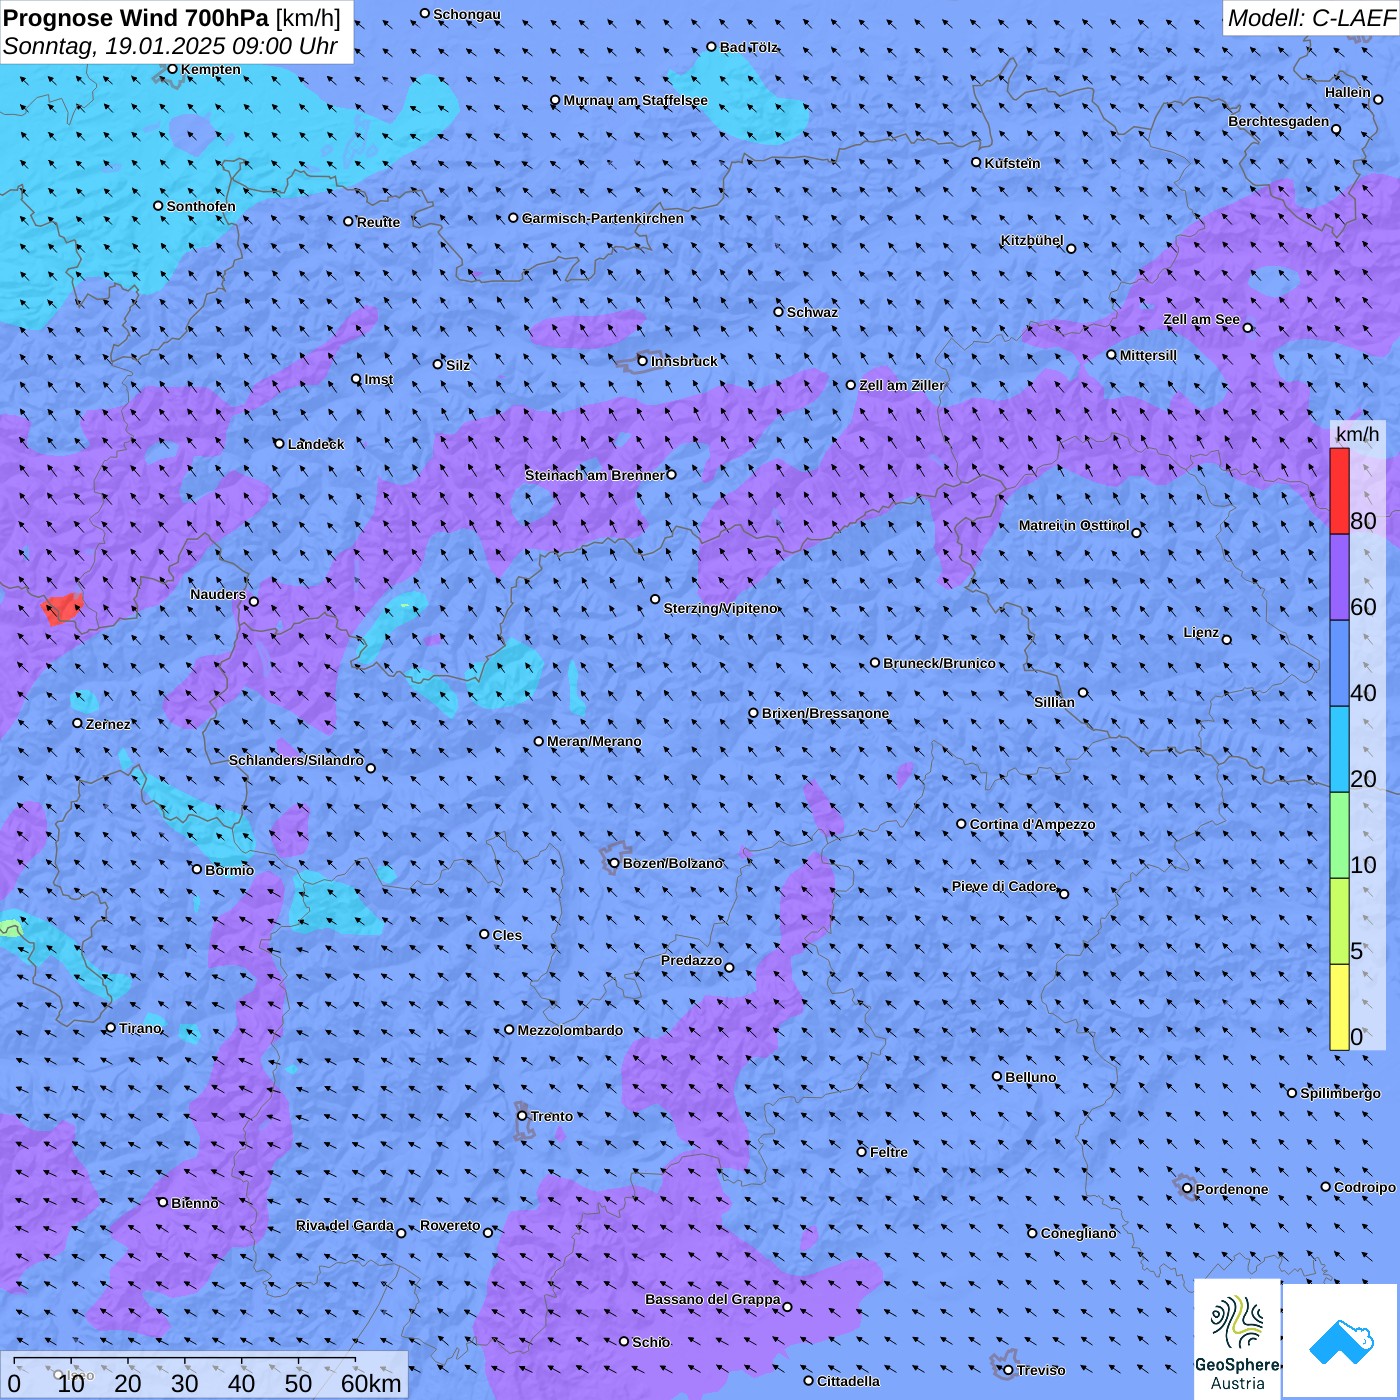This screenshot has width=1400, height=1400.
Task: Click the Innsbruck city marker
Action: click(x=643, y=361)
